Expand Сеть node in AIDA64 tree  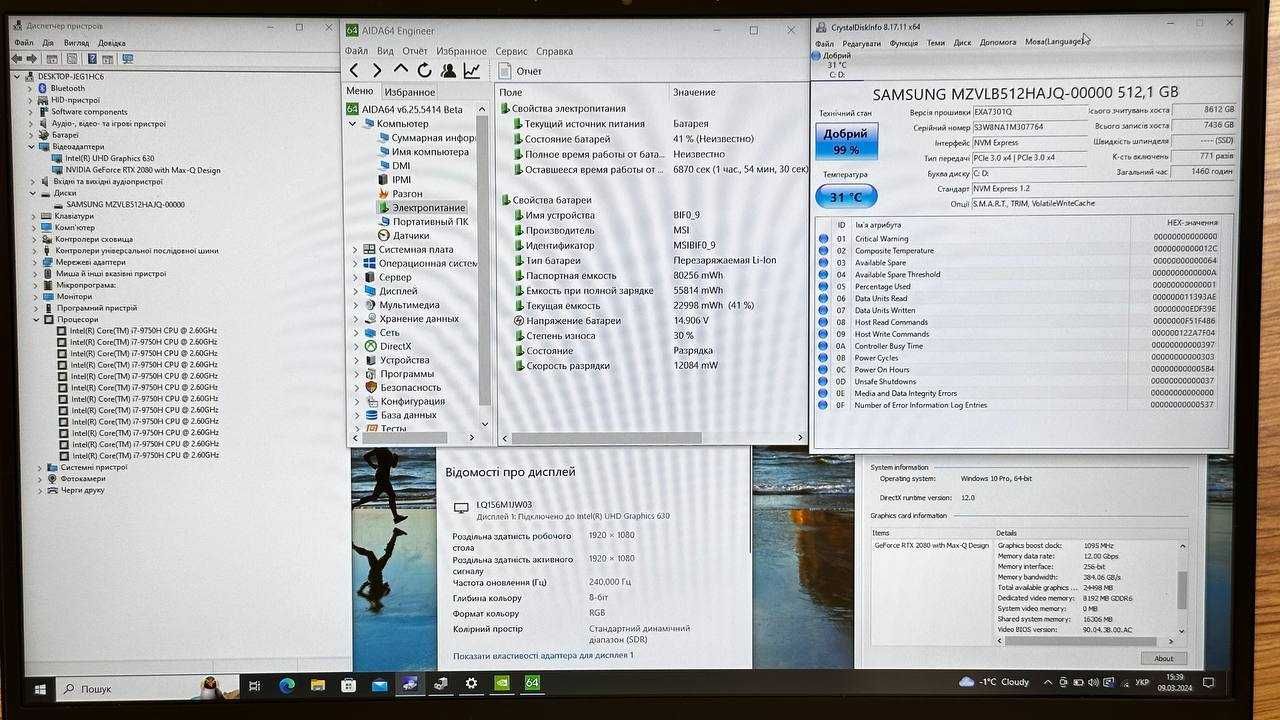(x=354, y=332)
